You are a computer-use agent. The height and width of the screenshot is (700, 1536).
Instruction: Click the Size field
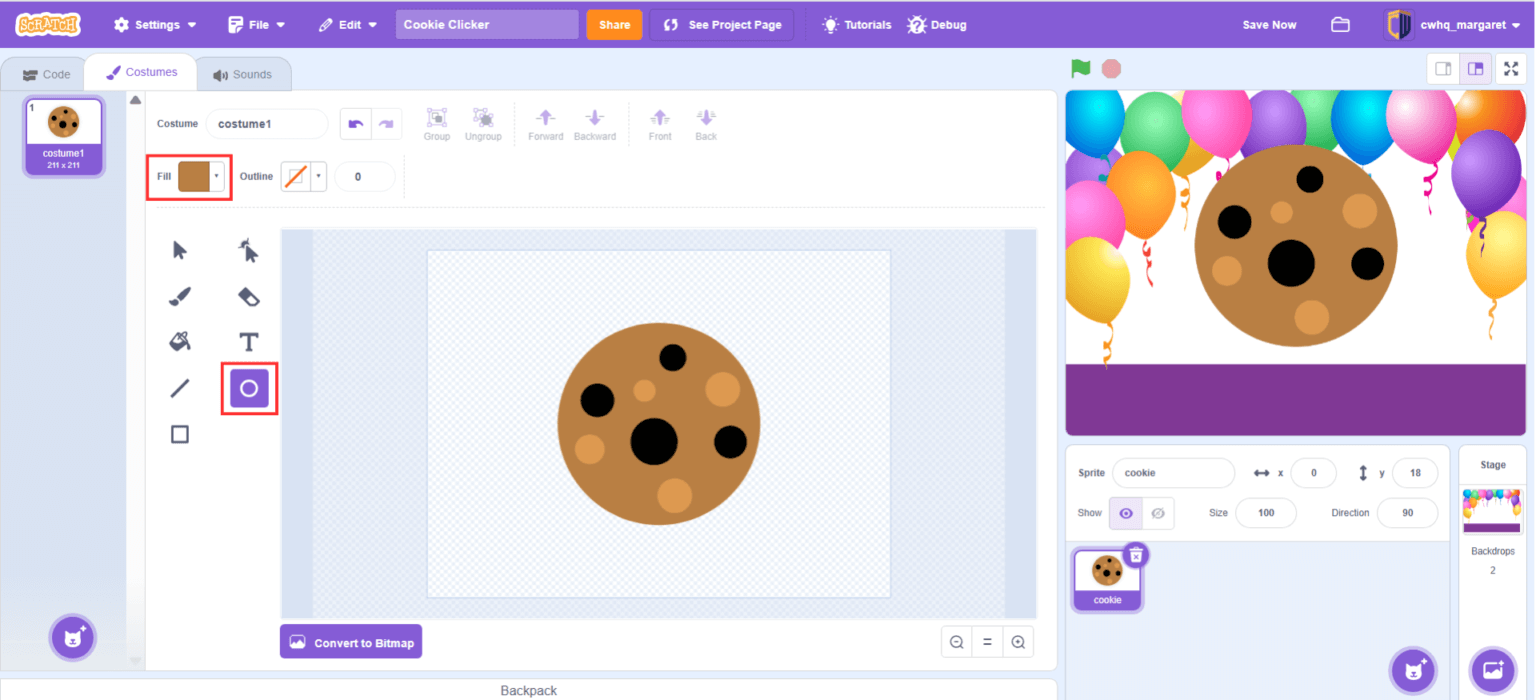1266,513
